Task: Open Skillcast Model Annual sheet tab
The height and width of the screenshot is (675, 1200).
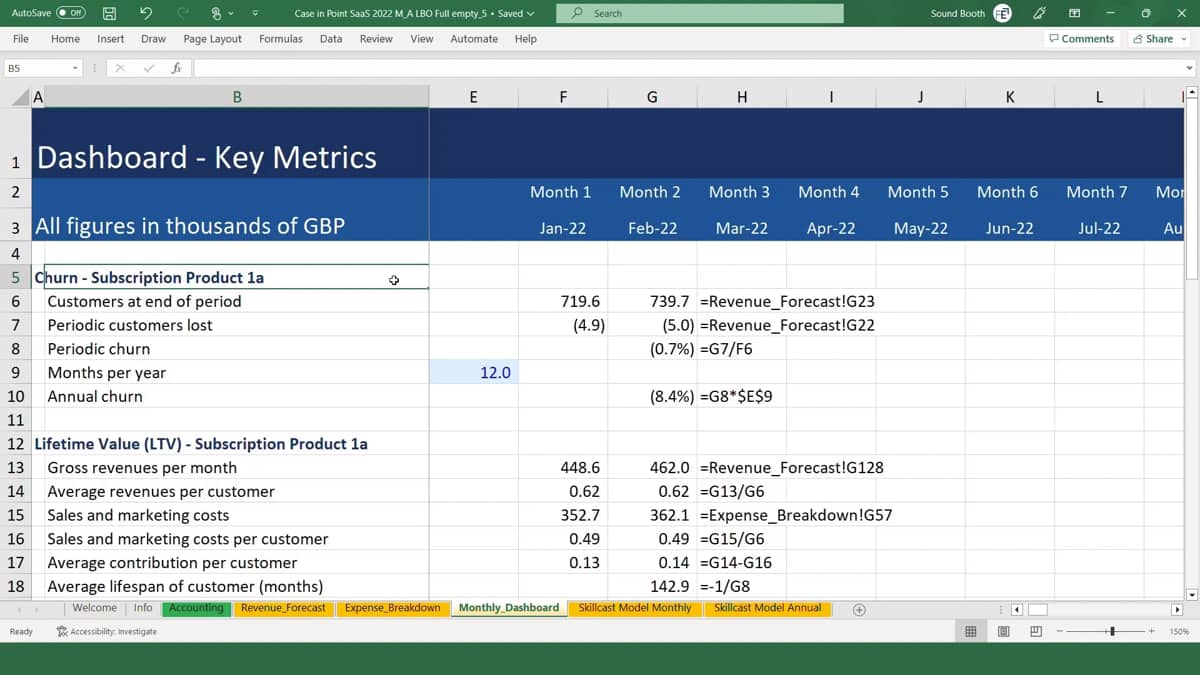Action: (768, 608)
